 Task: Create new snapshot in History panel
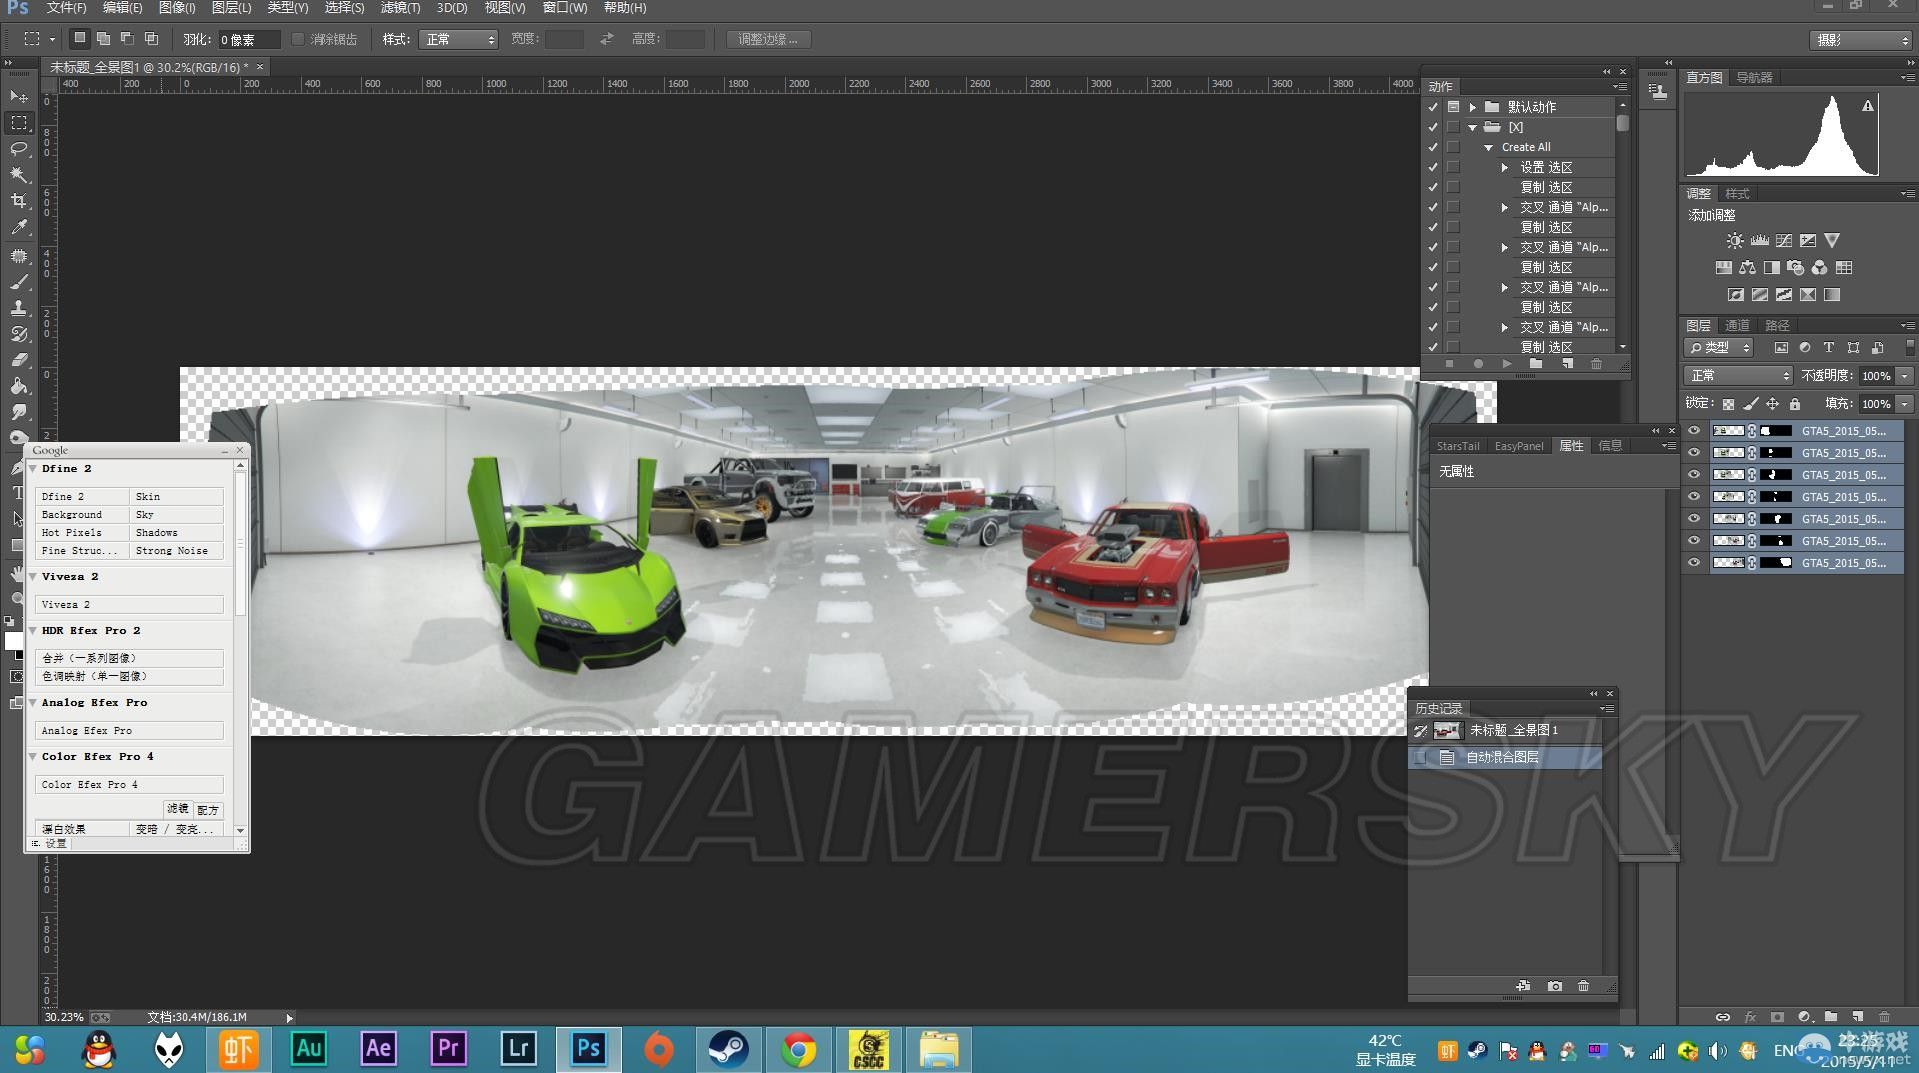coord(1554,986)
